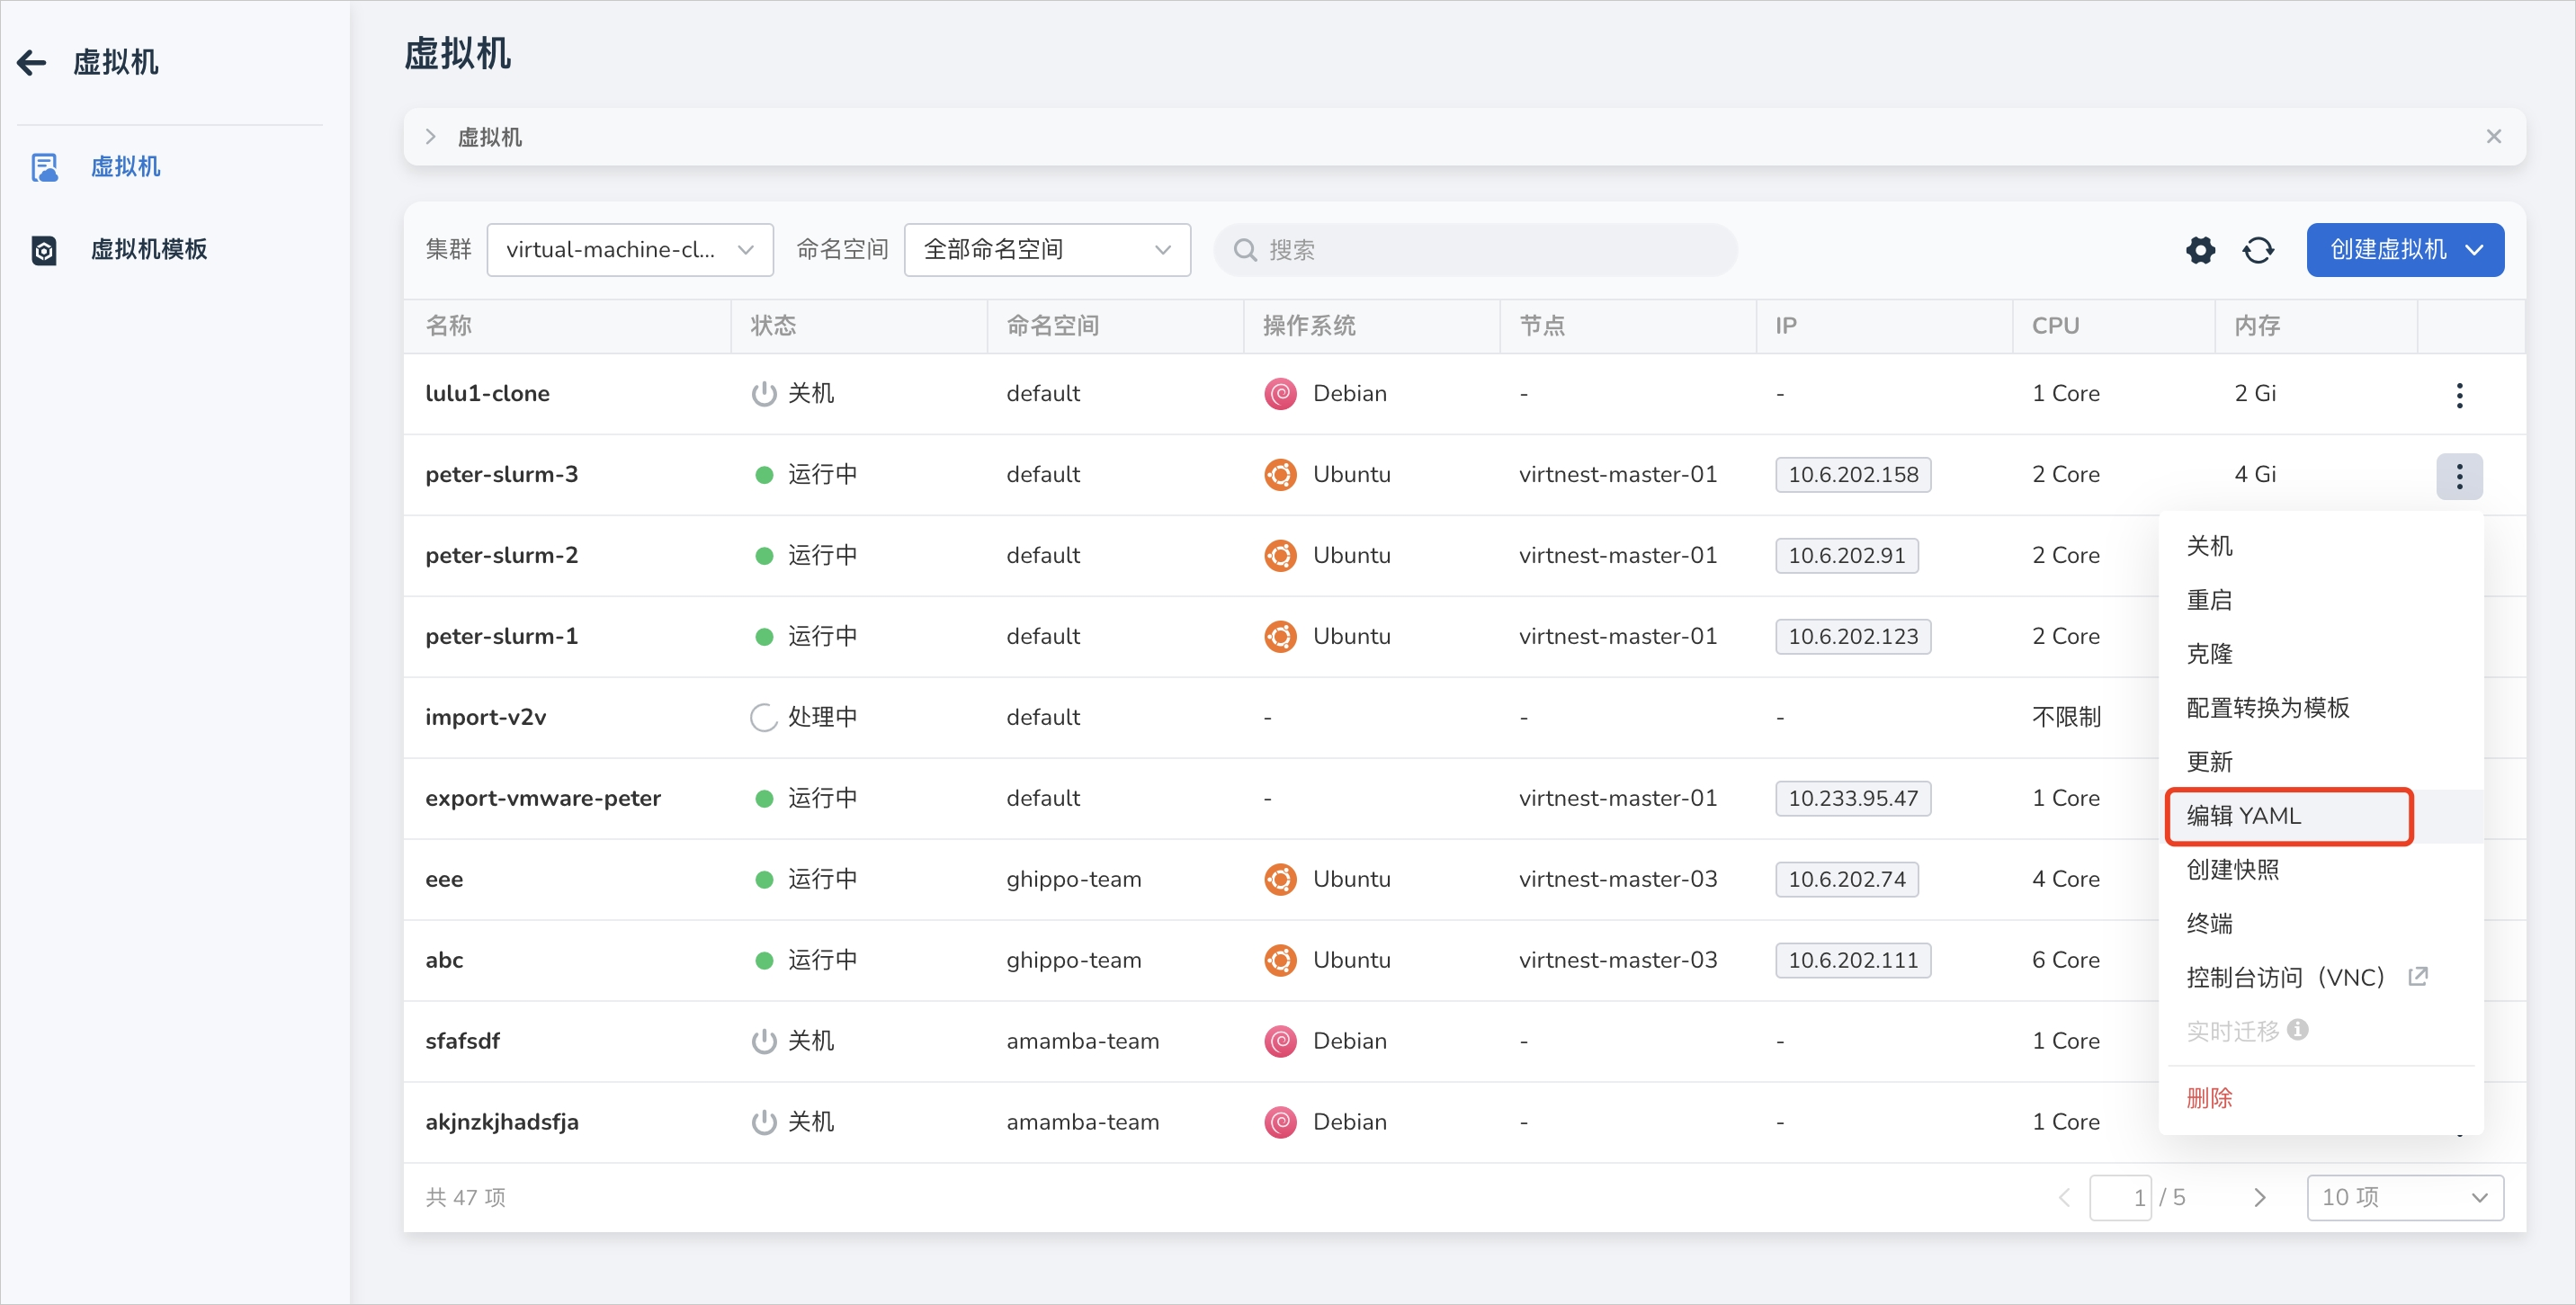Click the 虚拟机 sidebar list icon
Screen dimensions: 2576x1305
tap(44, 167)
